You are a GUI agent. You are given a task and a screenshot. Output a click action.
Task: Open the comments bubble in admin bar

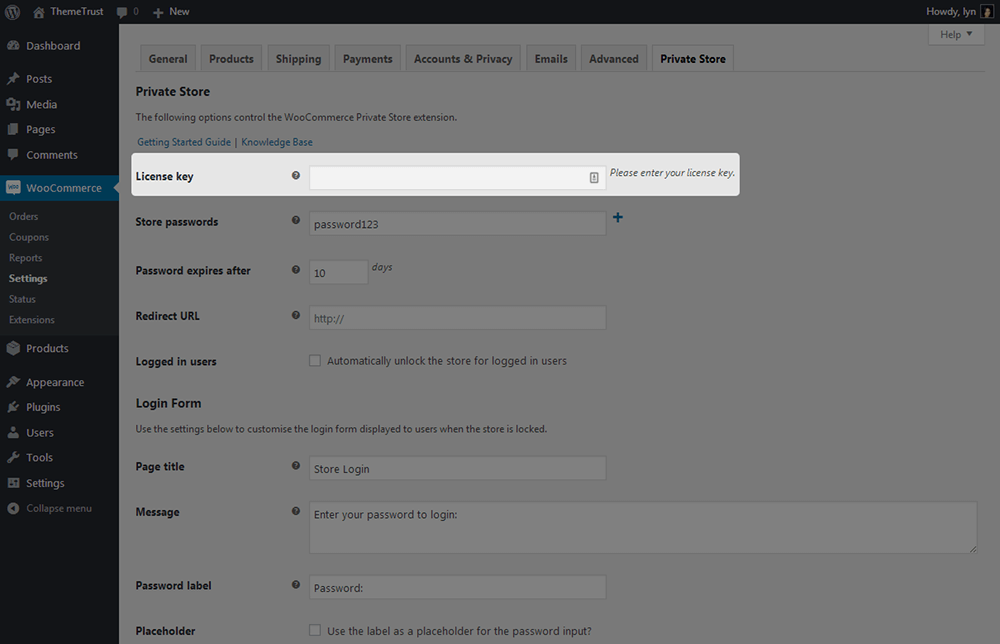pyautogui.click(x=122, y=12)
